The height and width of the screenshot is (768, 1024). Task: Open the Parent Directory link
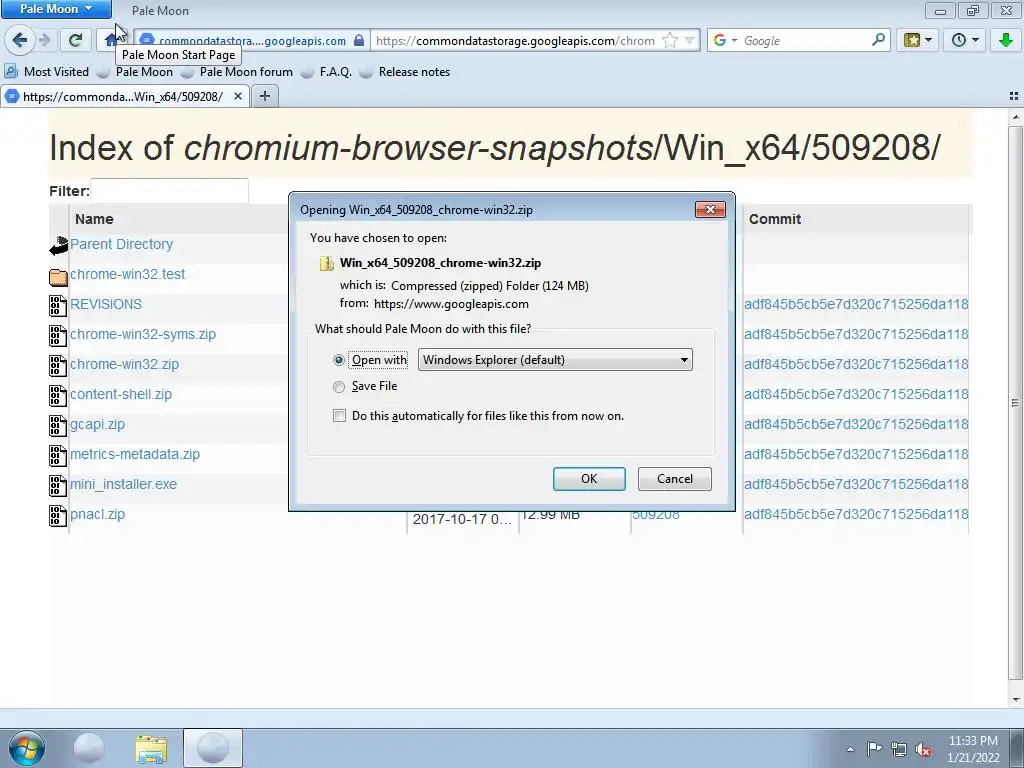coord(121,244)
